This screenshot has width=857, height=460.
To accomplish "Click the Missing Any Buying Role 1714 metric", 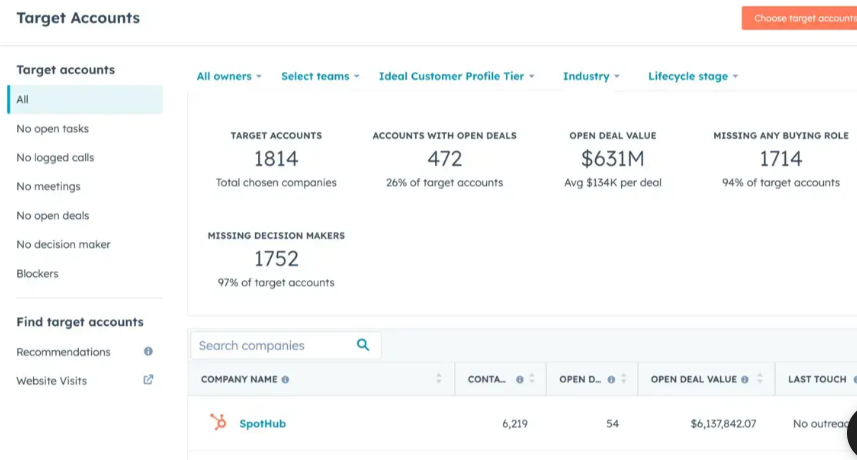I will click(x=780, y=159).
